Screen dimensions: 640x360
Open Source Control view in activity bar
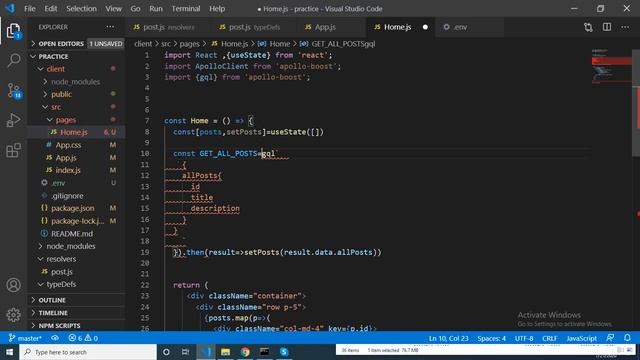14,91
